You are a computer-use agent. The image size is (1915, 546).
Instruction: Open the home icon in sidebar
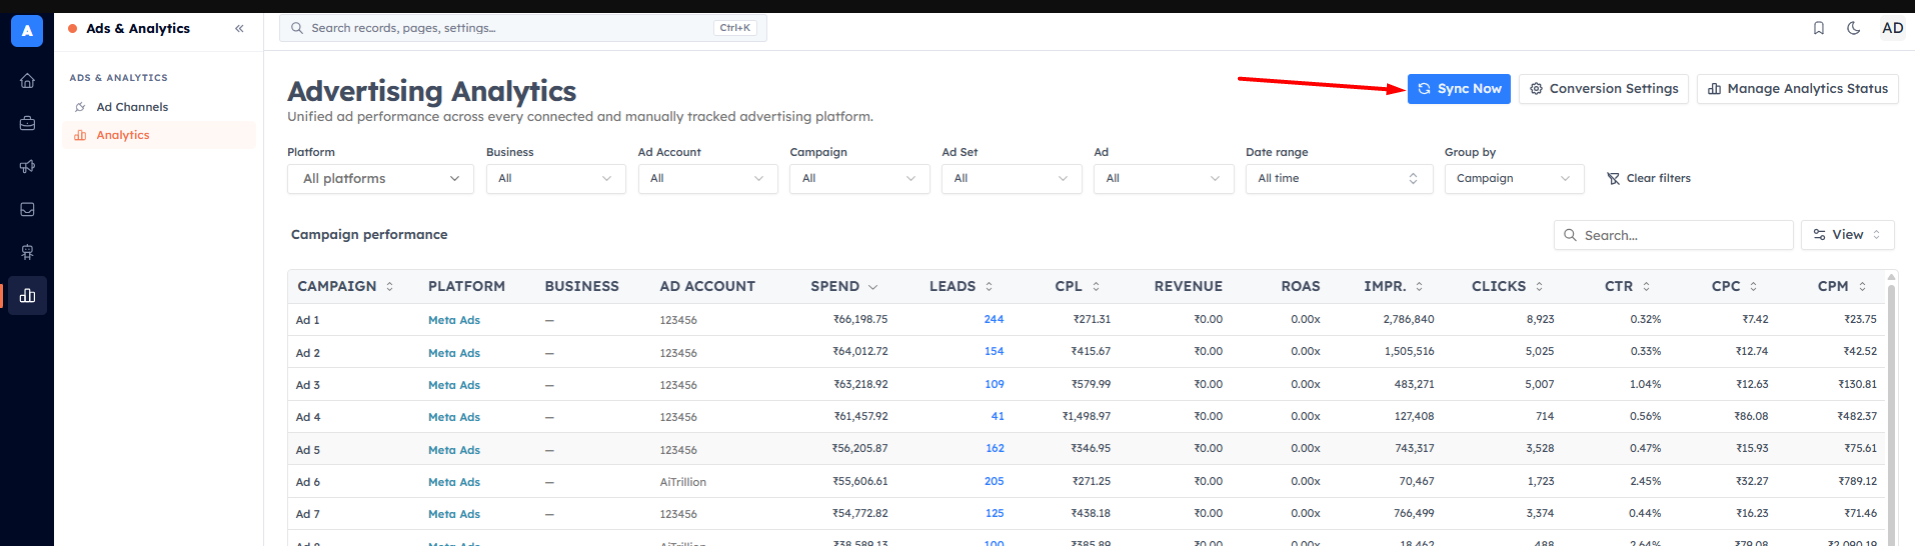27,81
